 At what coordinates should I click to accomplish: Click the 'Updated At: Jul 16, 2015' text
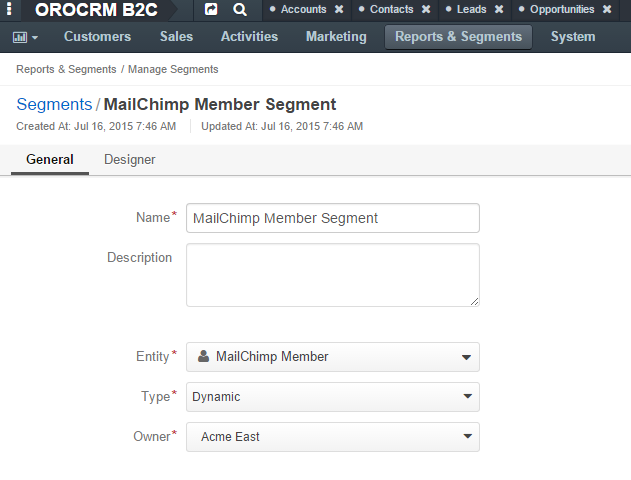point(282,126)
